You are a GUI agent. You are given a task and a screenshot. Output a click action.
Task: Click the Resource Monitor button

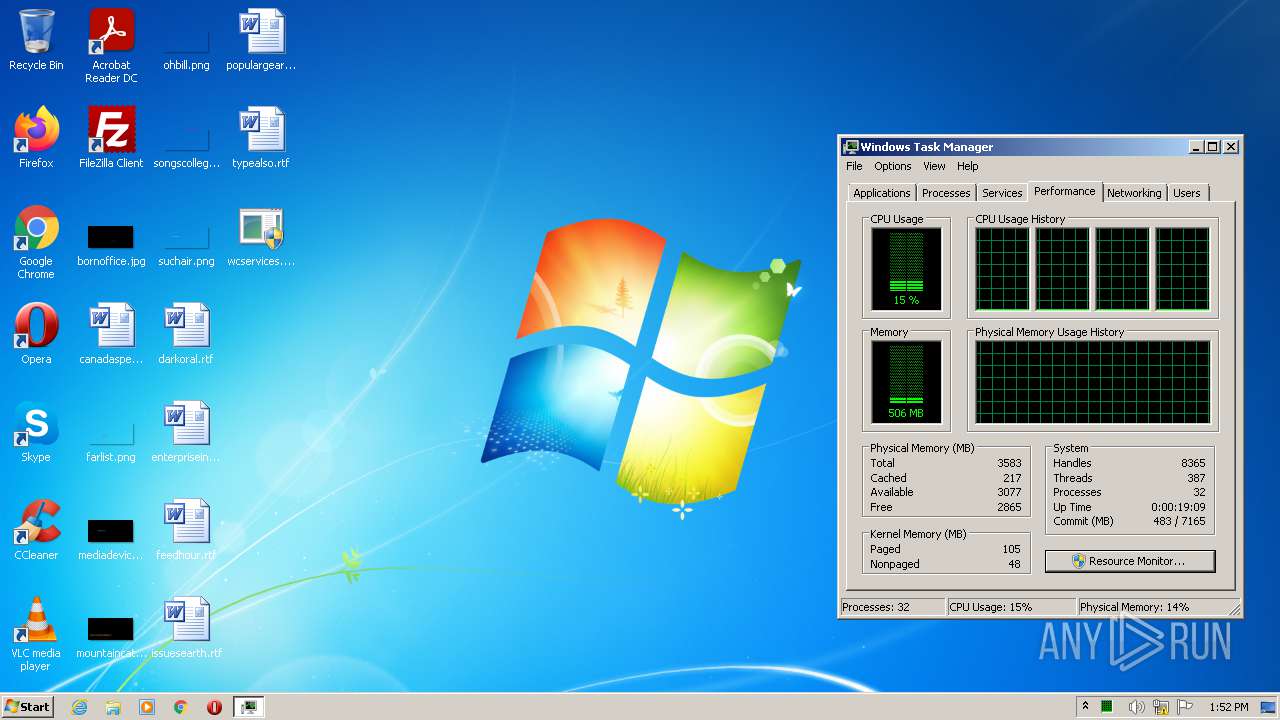coord(1130,561)
